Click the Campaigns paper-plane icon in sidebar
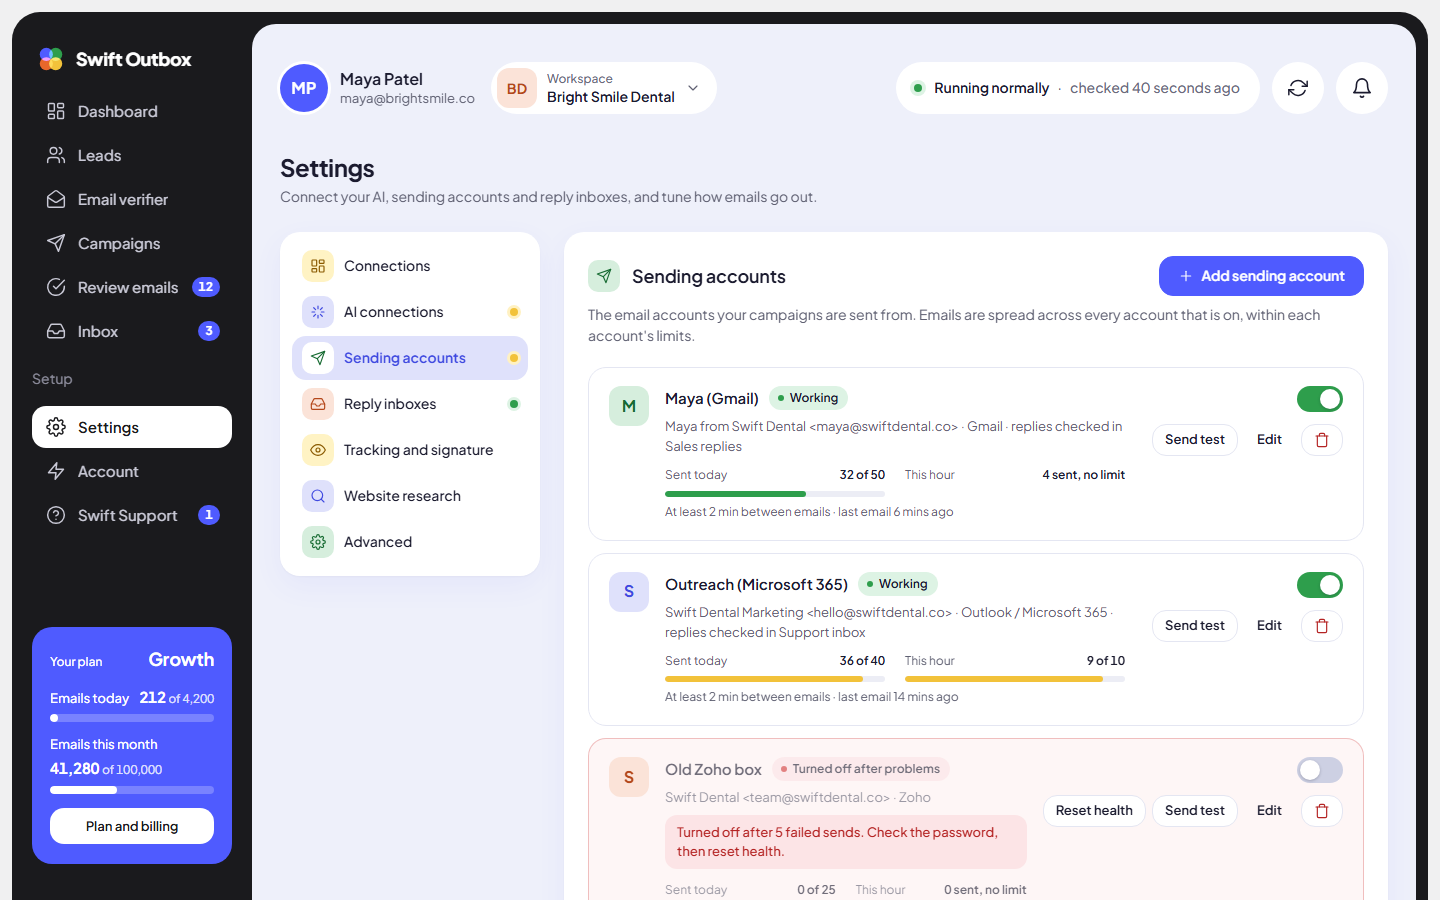1440x900 pixels. [56, 243]
